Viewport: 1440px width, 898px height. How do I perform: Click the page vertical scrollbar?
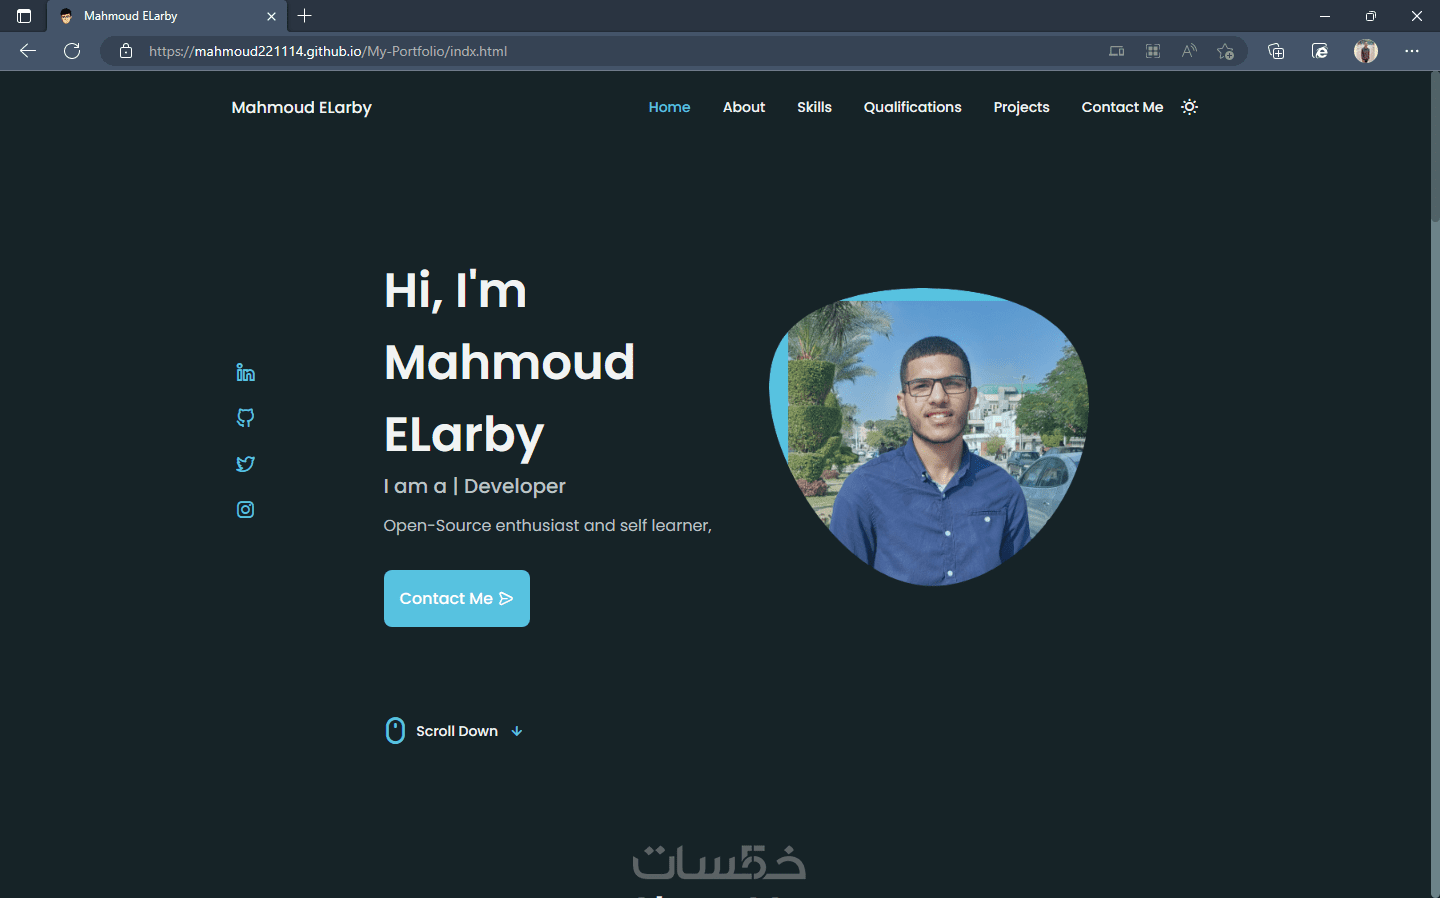click(1434, 484)
